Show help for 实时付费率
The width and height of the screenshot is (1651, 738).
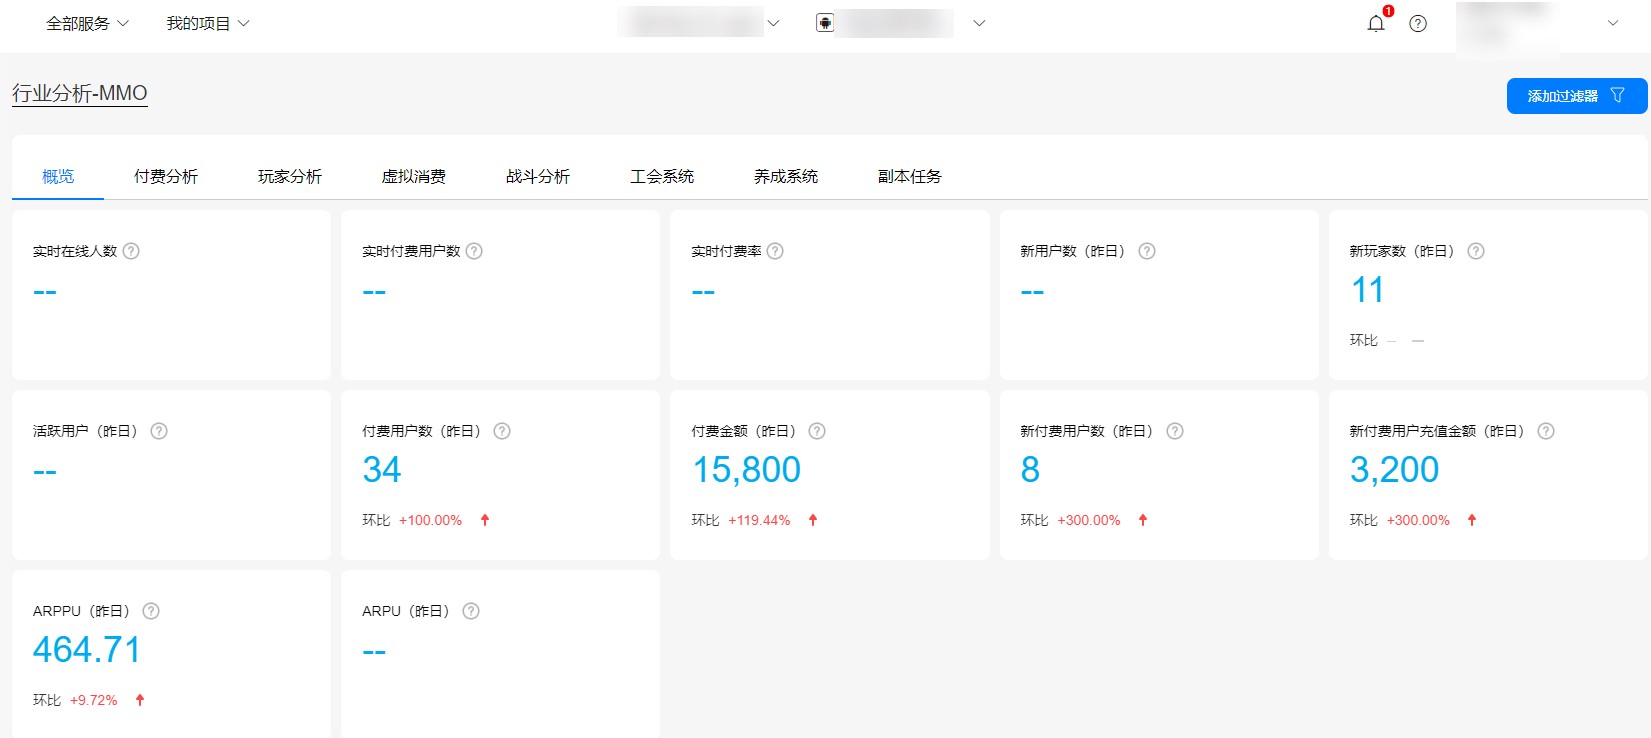(x=775, y=251)
